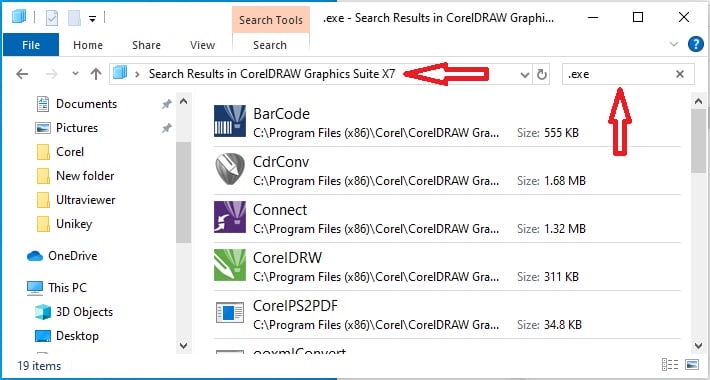Click the 19 items status text
This screenshot has width=710, height=380.
(39, 366)
